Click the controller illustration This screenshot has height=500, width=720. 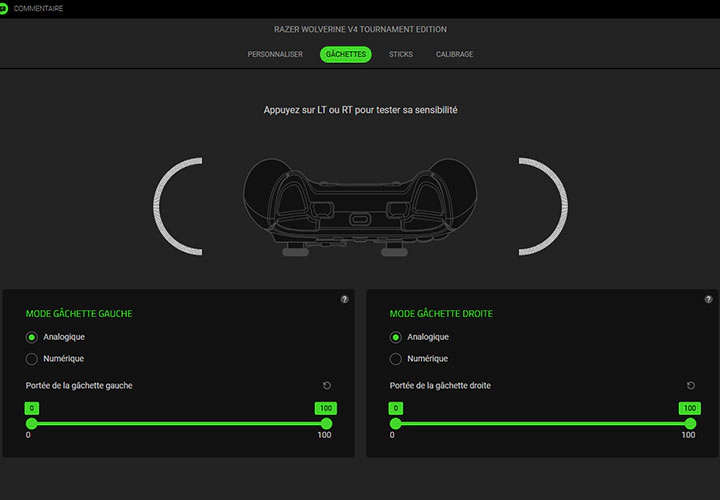tap(360, 207)
